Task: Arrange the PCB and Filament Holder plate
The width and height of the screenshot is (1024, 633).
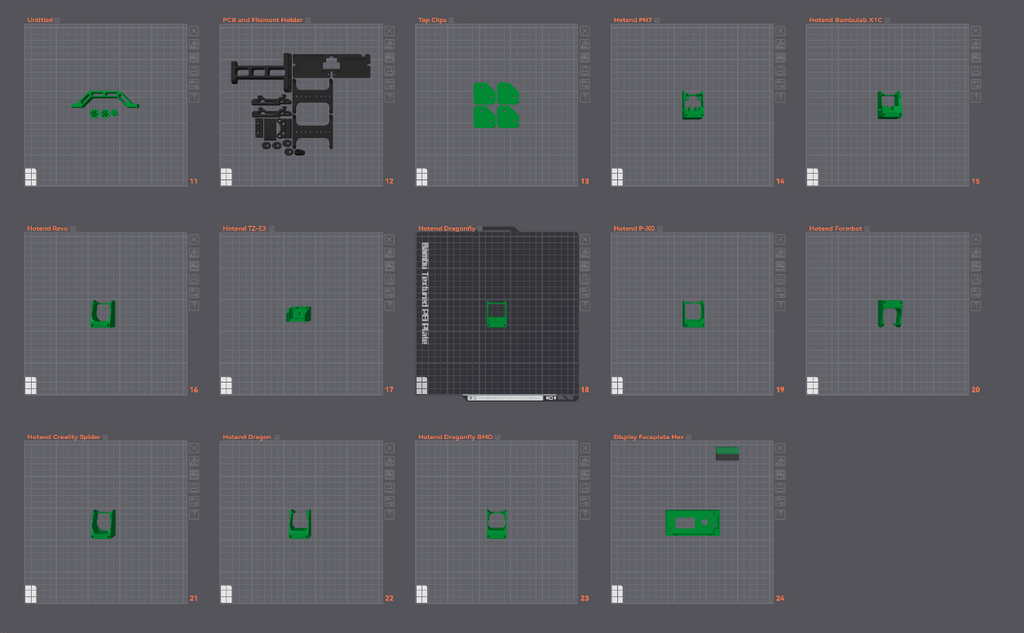Action: click(x=389, y=57)
